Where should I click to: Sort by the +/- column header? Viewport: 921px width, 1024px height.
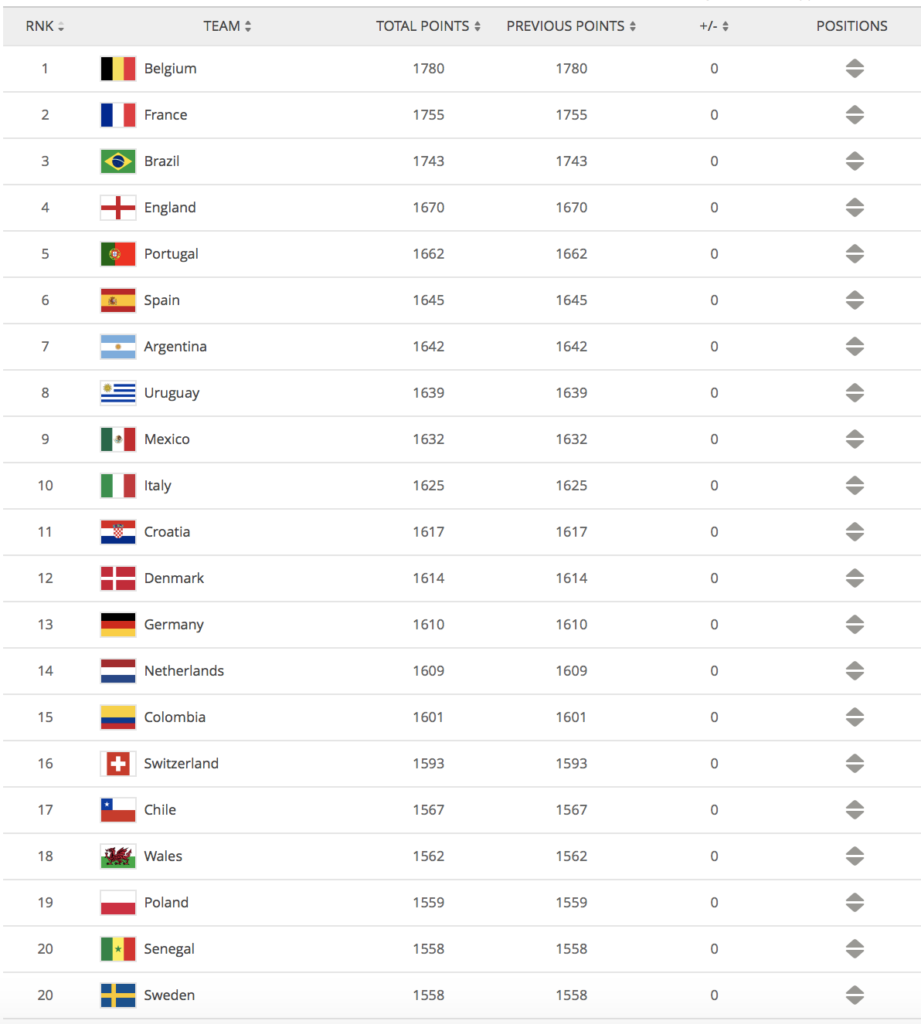click(x=714, y=26)
